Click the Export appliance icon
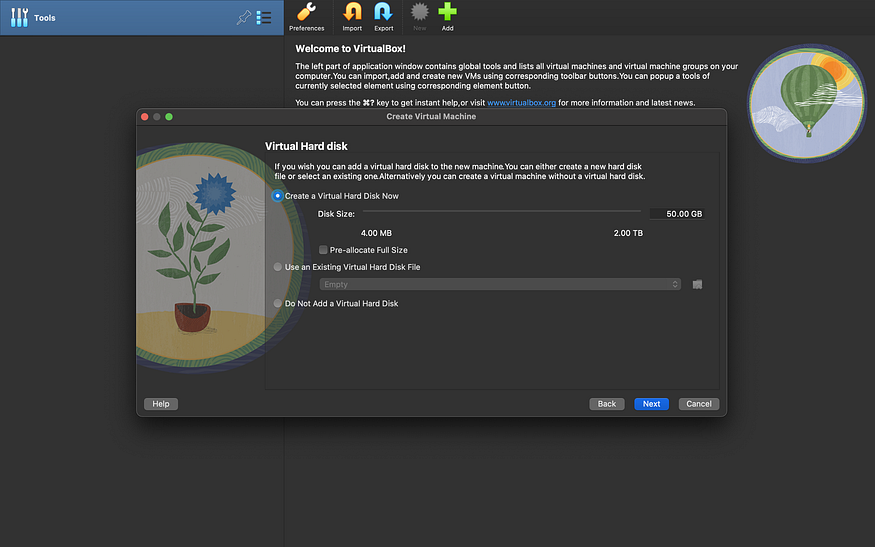The image size is (875, 547). click(x=383, y=17)
